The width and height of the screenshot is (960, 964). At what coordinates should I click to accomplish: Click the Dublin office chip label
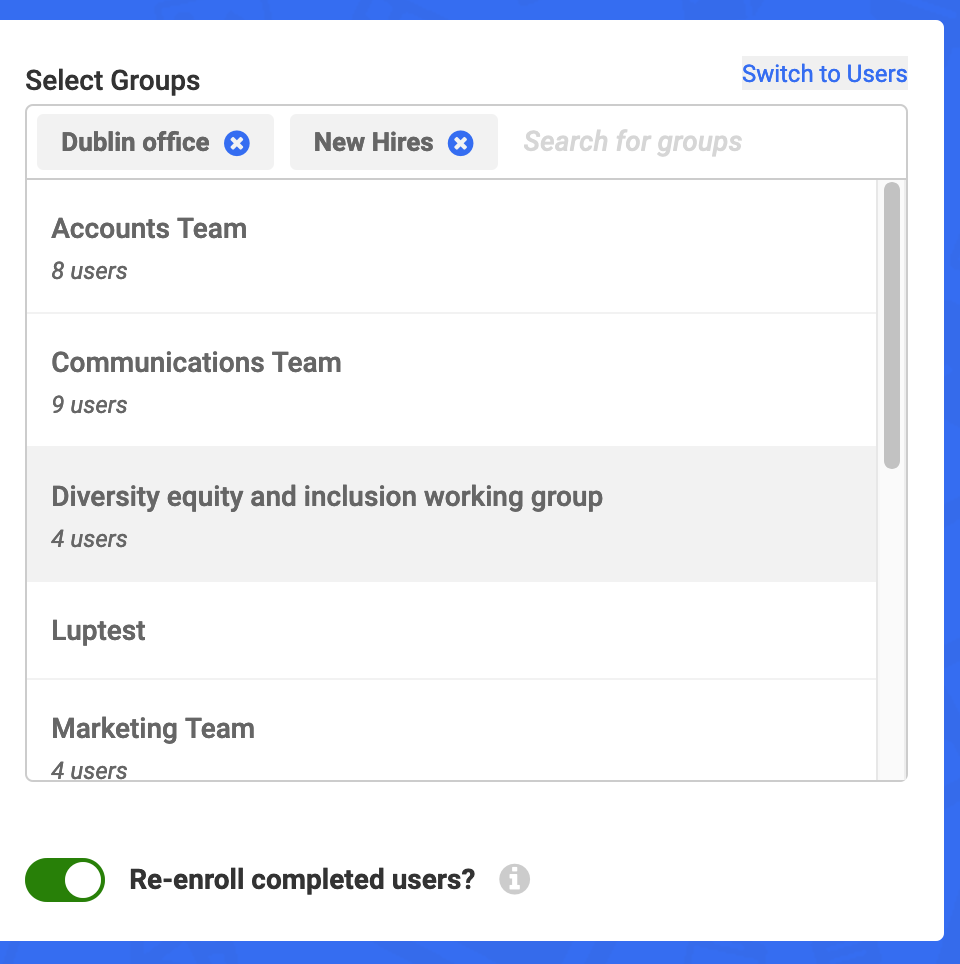[135, 142]
